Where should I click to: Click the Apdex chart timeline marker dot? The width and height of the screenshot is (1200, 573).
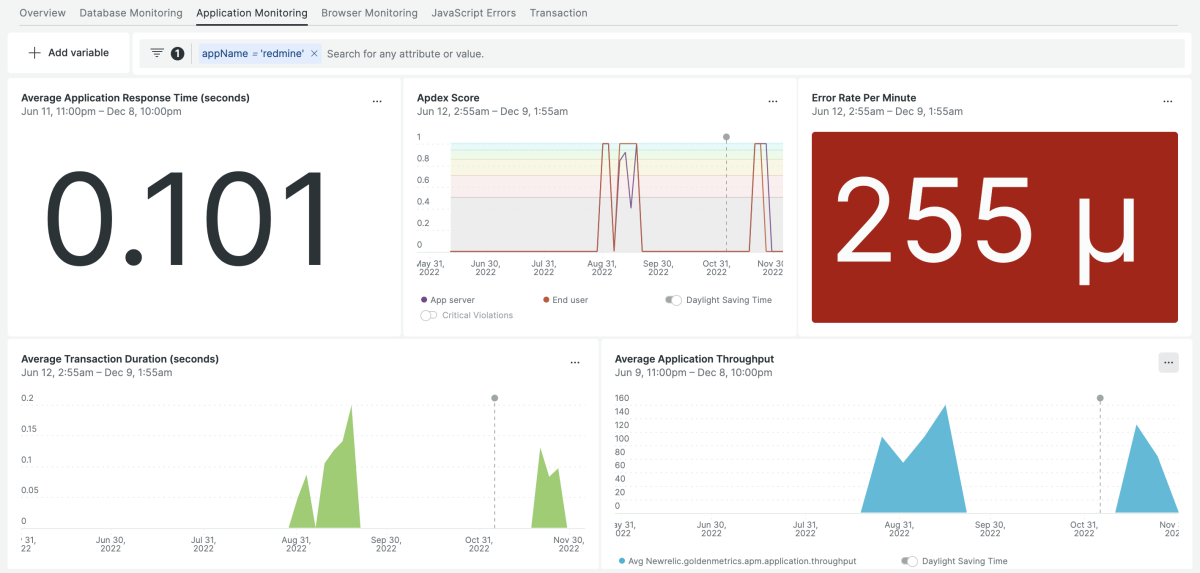point(726,136)
